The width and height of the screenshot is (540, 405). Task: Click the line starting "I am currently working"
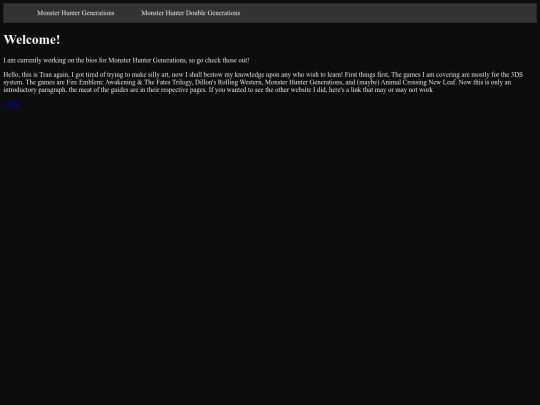(126, 60)
